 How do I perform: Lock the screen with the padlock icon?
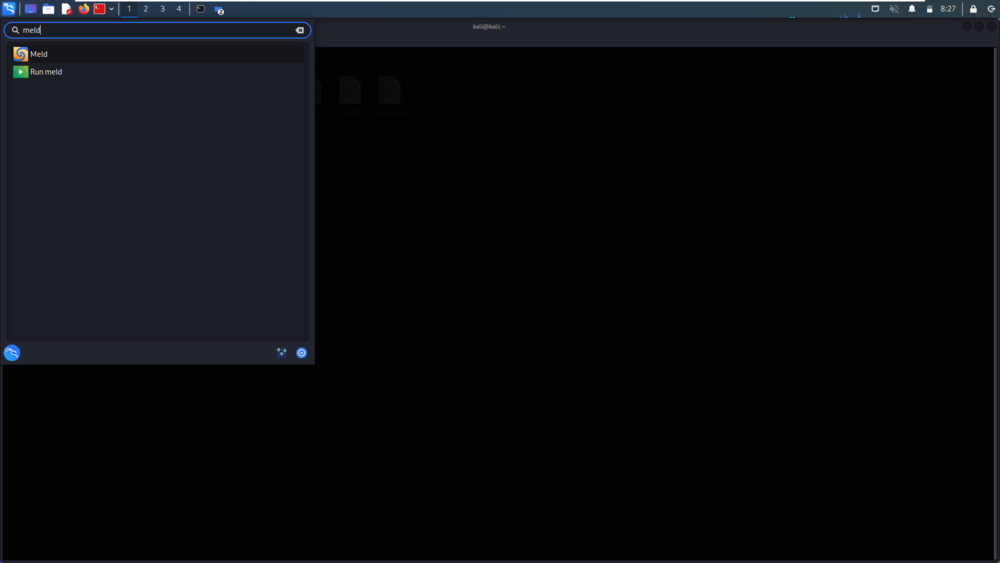[x=973, y=9]
